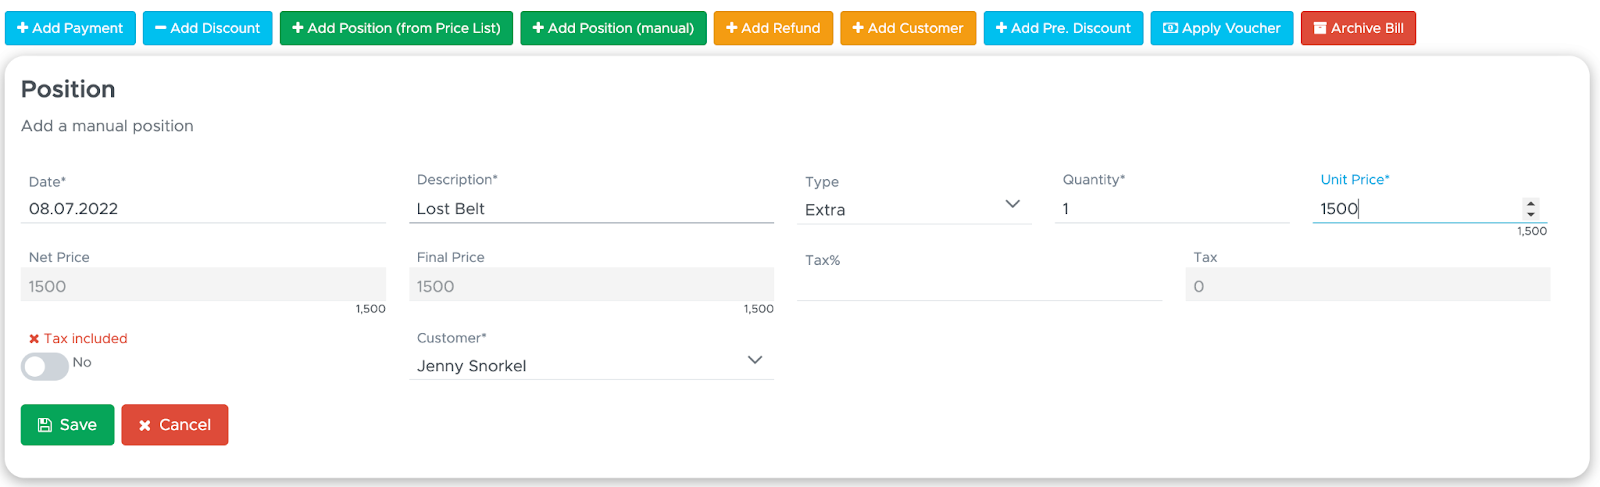The width and height of the screenshot is (1600, 487).
Task: Click the Add Customer button
Action: [x=908, y=28]
